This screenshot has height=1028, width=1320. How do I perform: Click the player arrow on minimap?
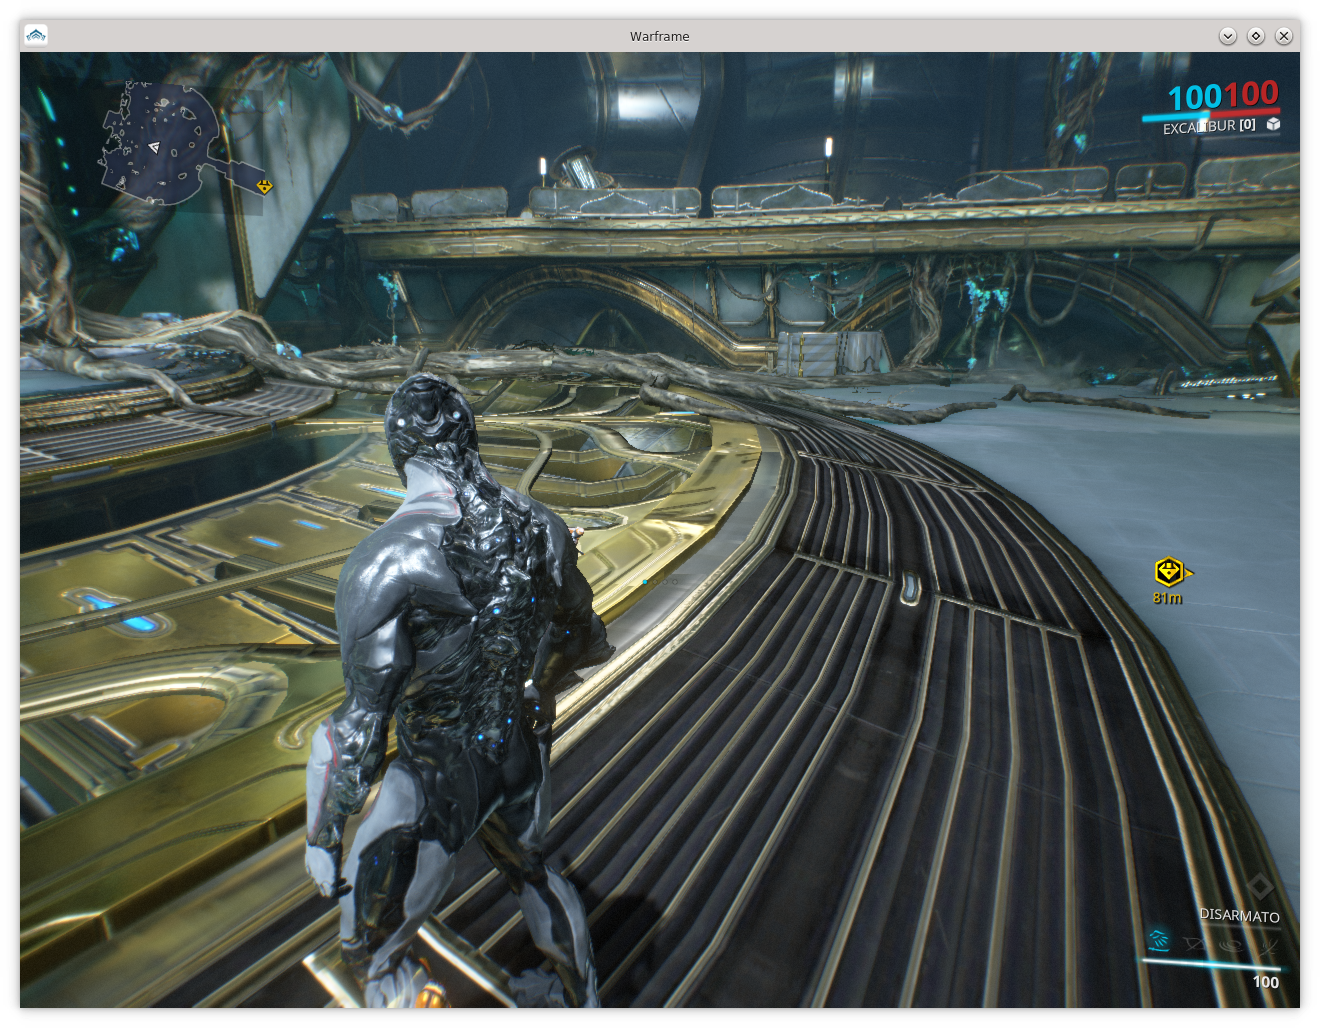coord(154,148)
